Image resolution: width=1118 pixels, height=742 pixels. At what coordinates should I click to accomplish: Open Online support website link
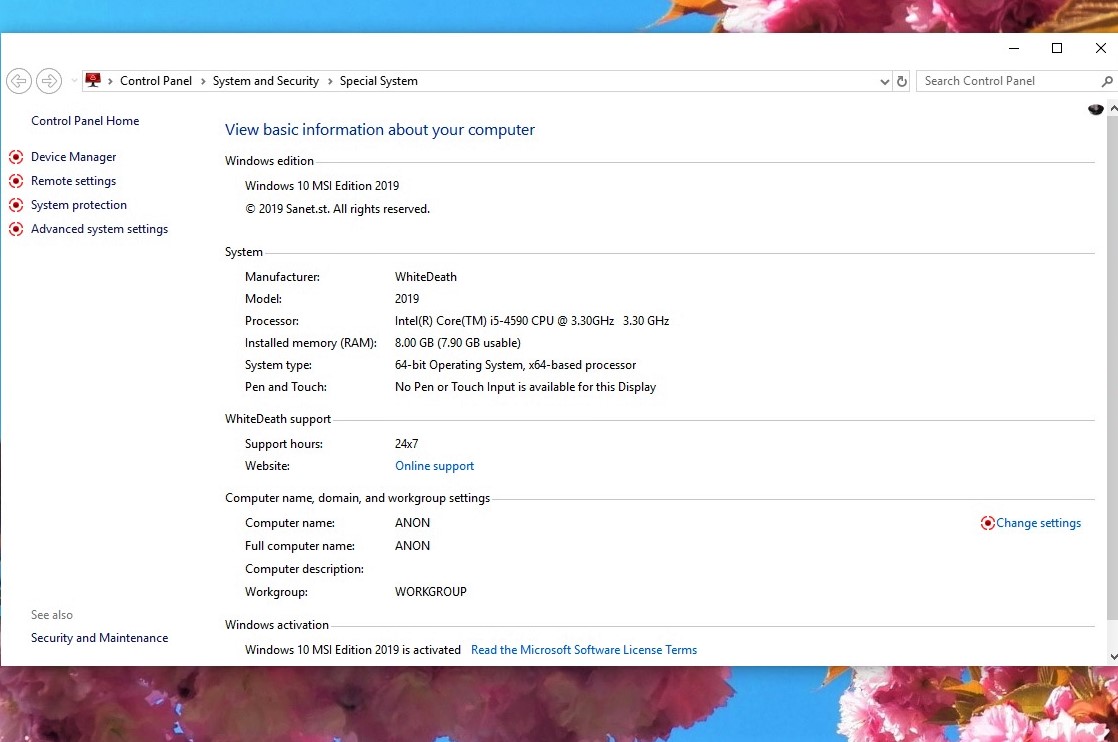coord(434,465)
